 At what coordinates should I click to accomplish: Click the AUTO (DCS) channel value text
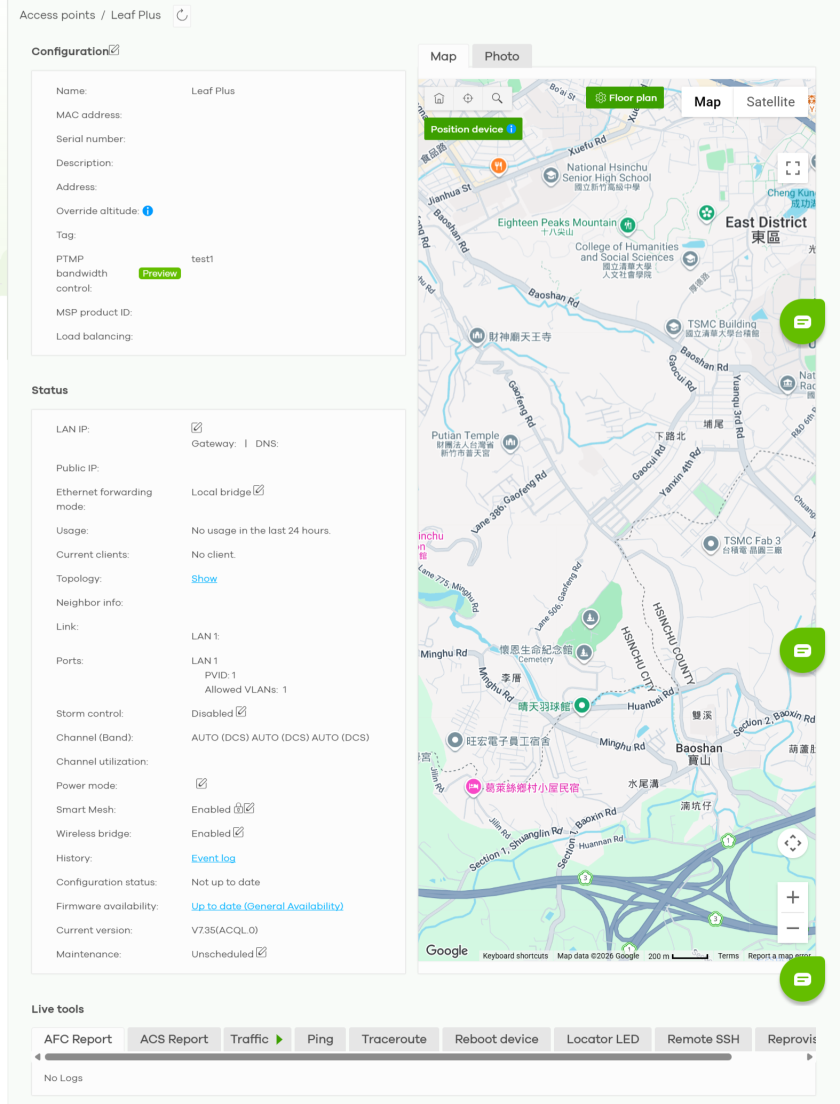point(280,738)
